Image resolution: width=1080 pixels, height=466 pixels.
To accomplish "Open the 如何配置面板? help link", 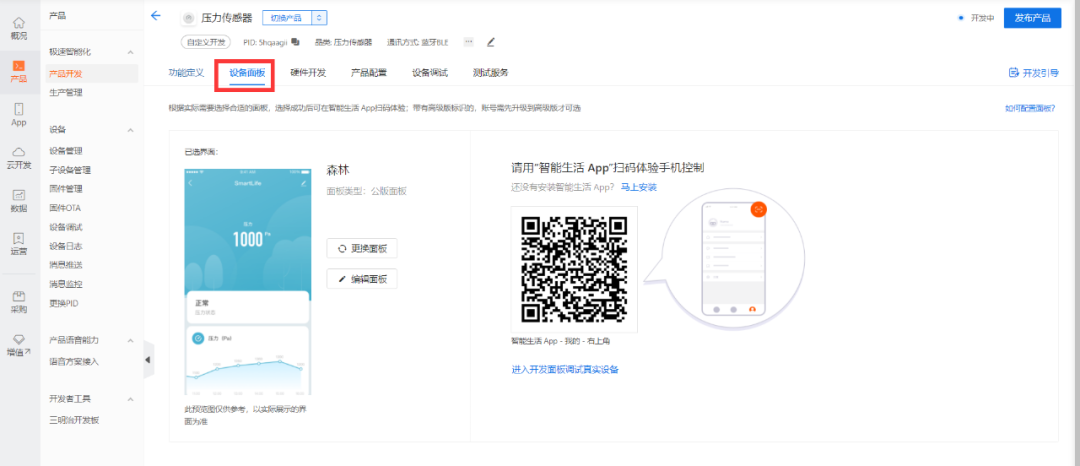I will tap(1030, 108).
